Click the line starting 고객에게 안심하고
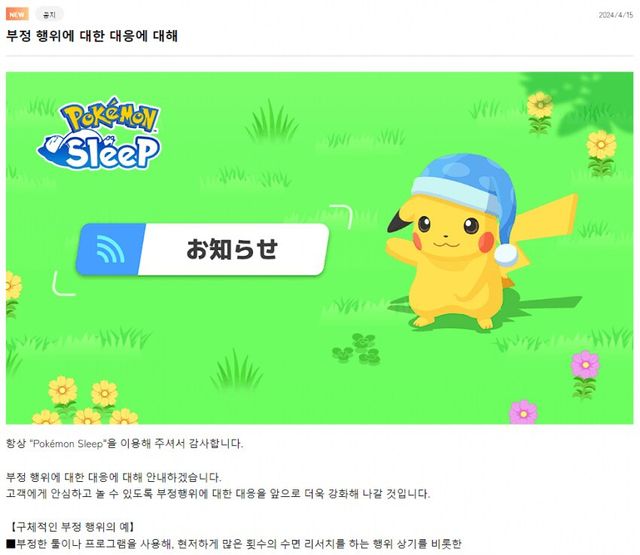640x555 pixels. point(218,494)
